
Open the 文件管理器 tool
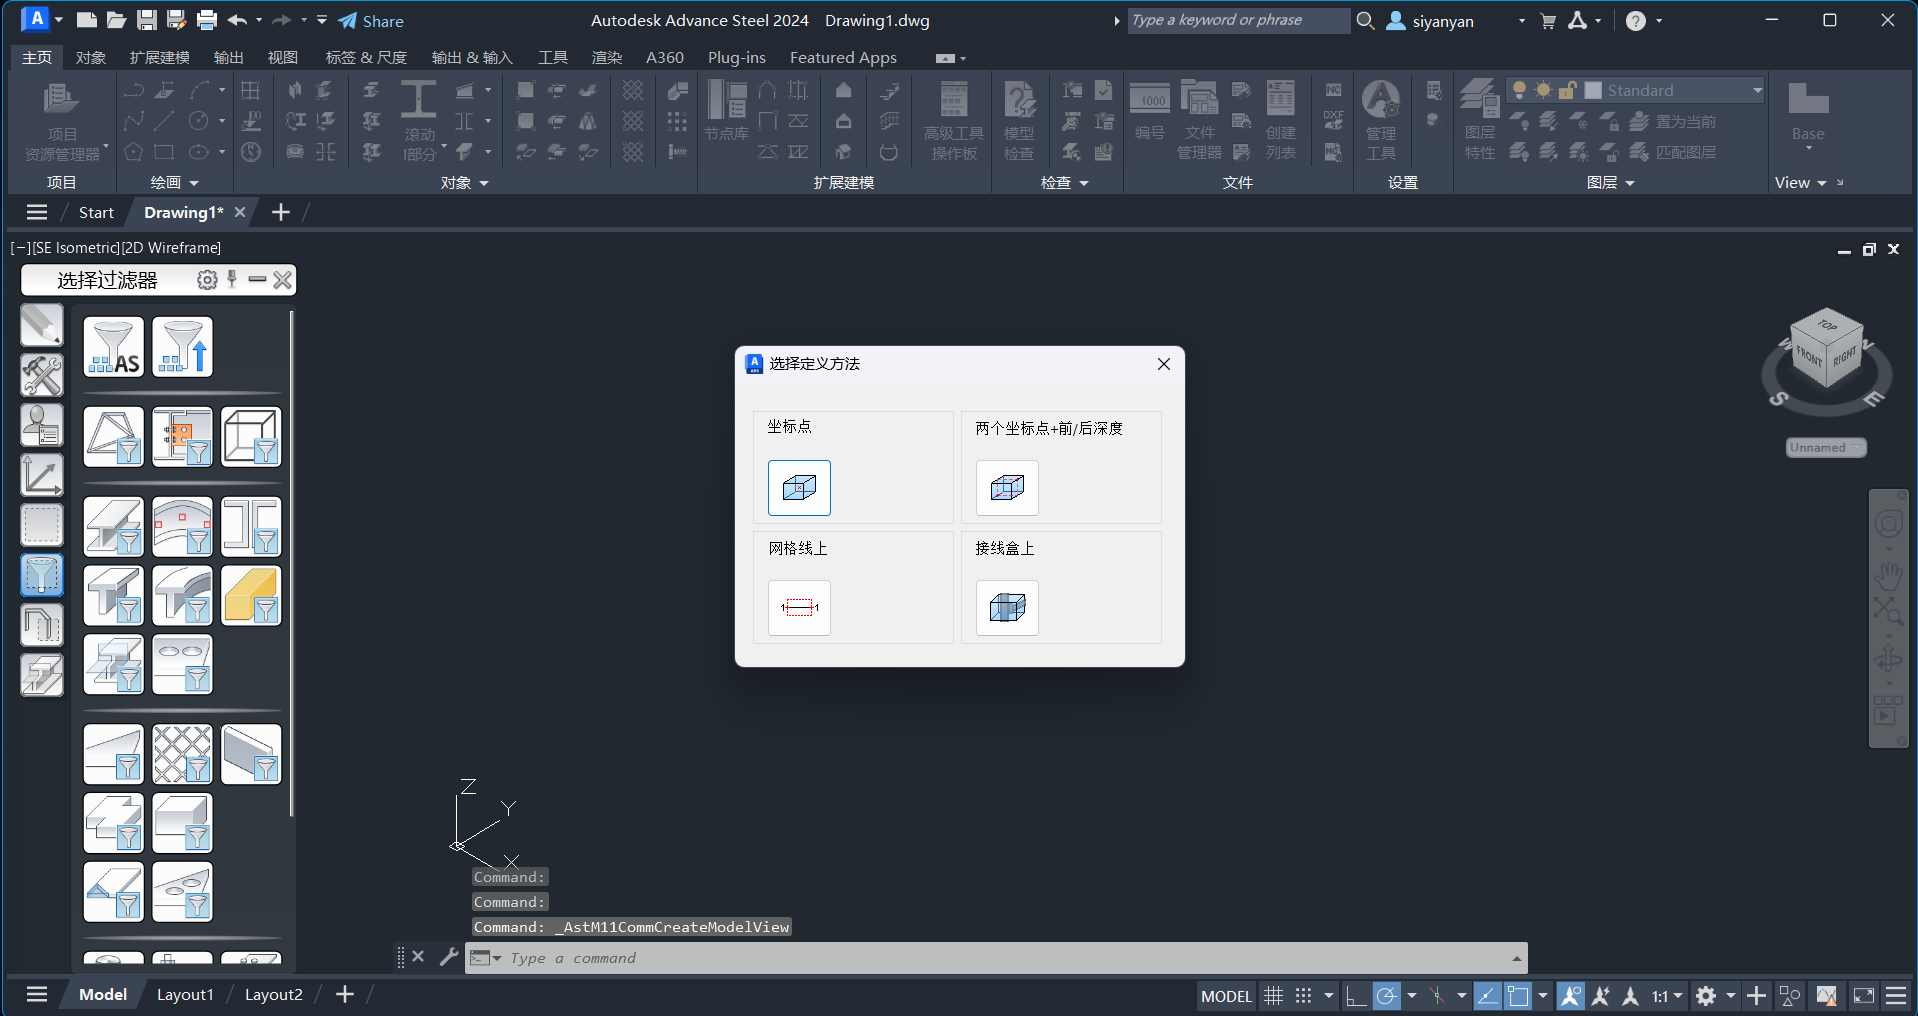click(1199, 122)
